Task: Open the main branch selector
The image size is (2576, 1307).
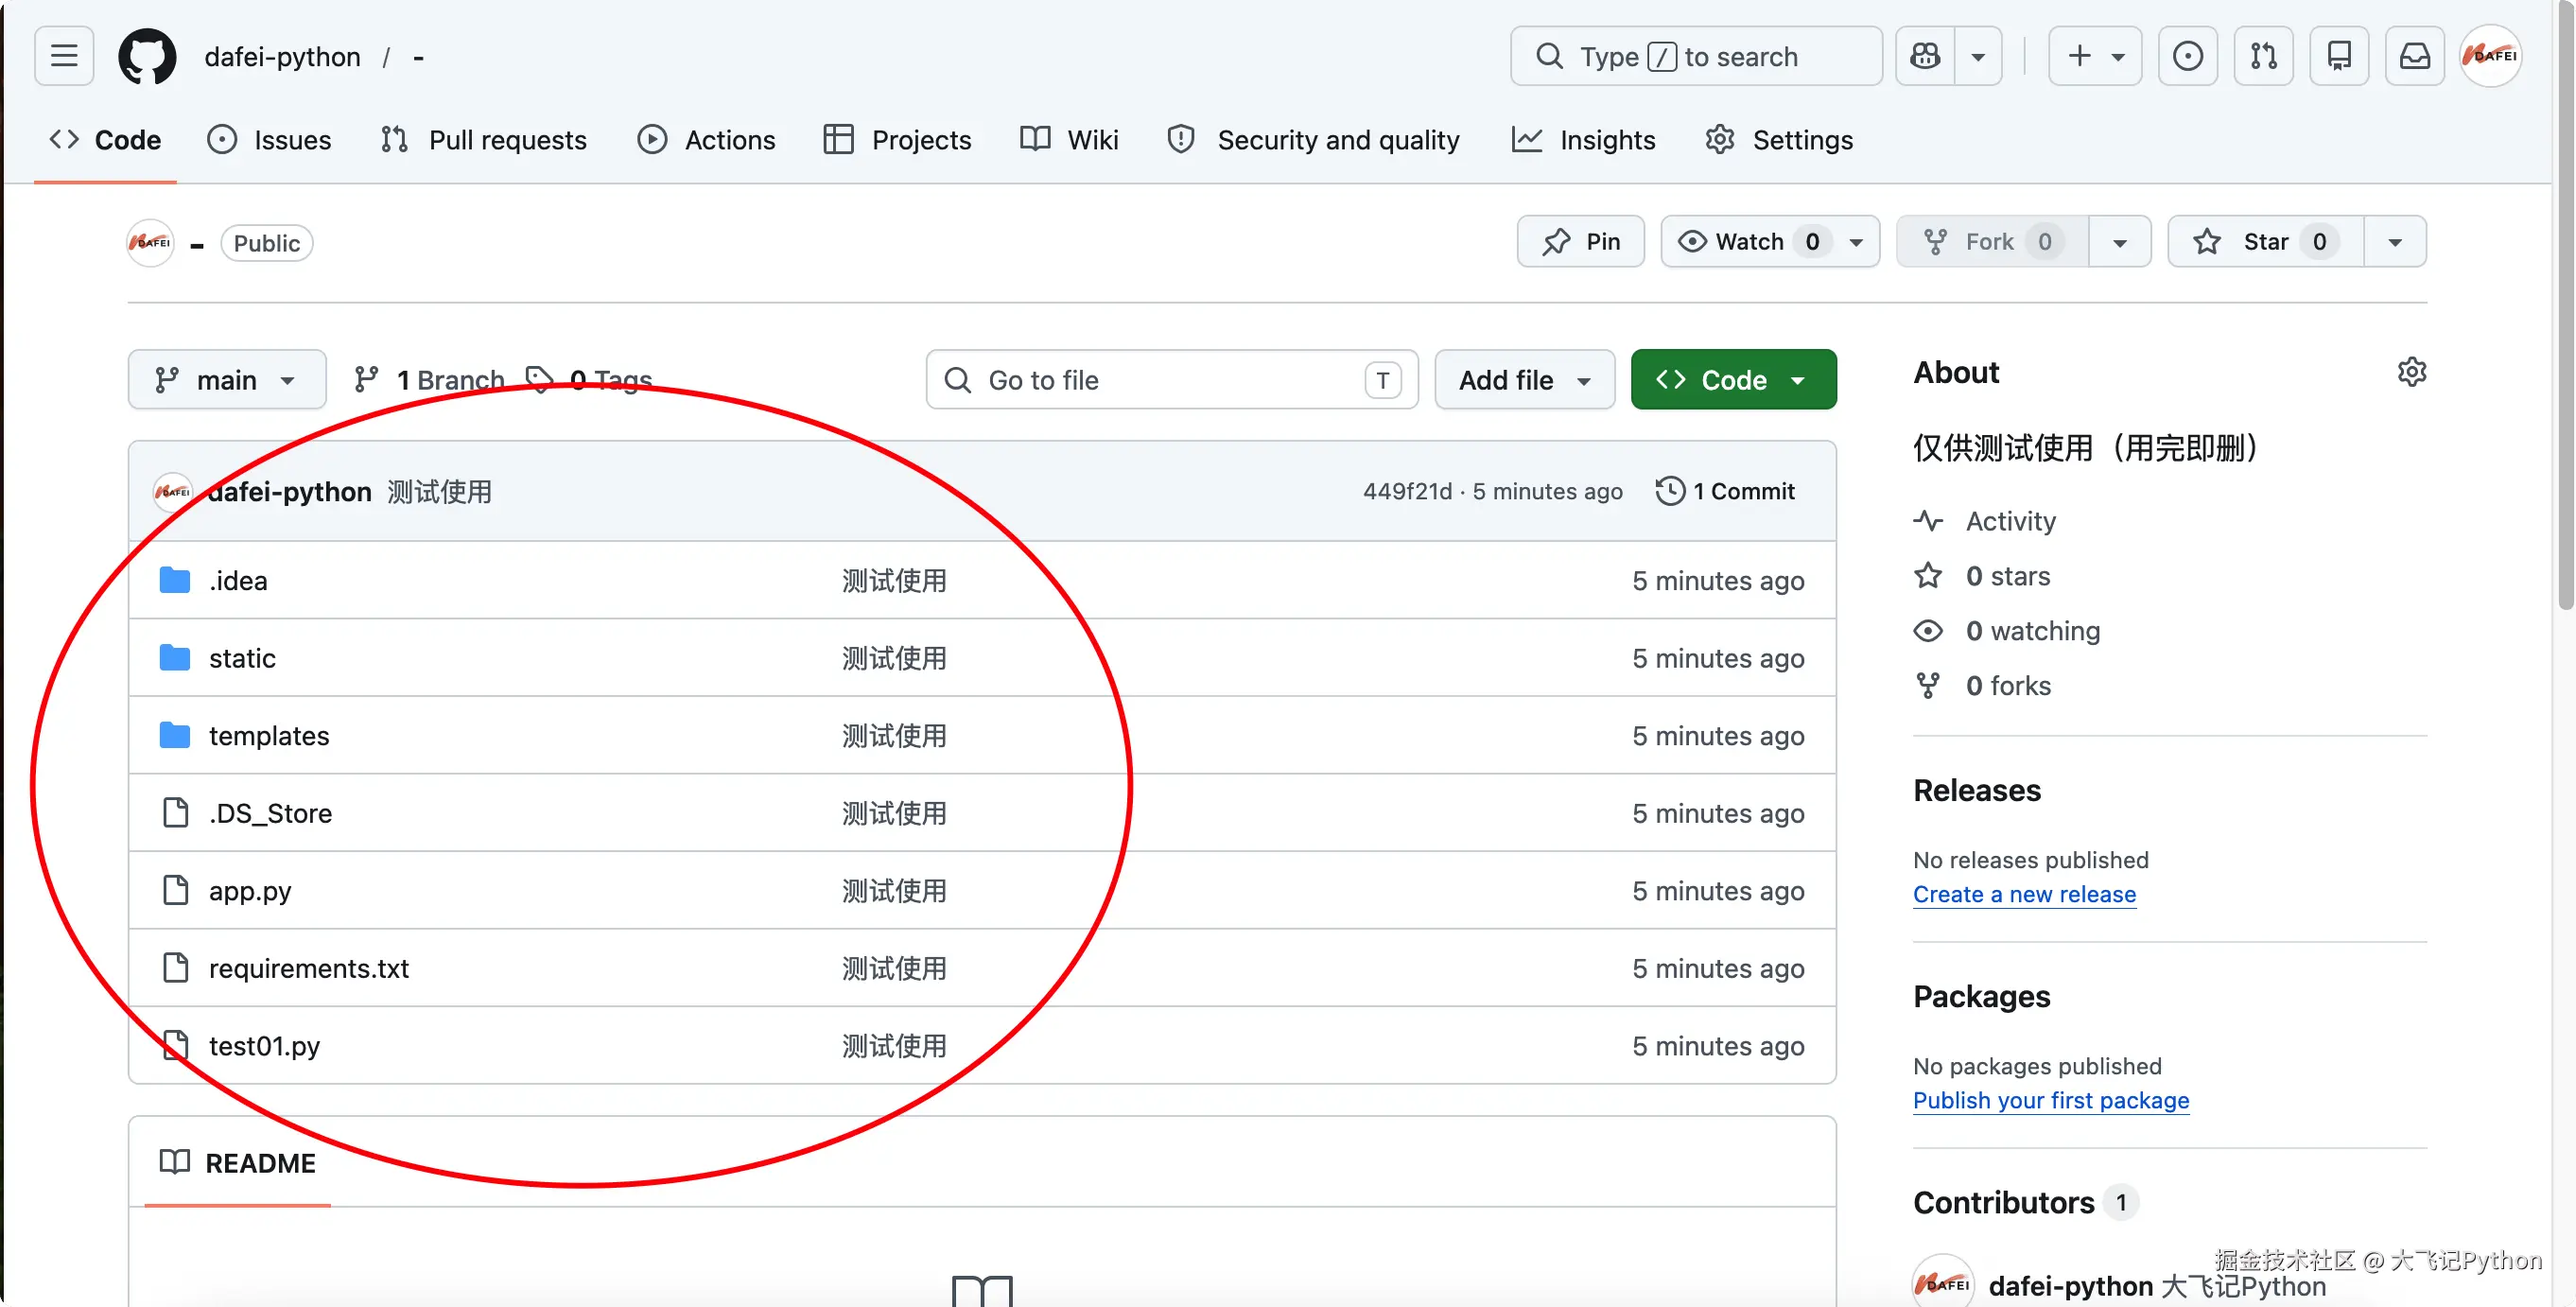Action: 227,379
